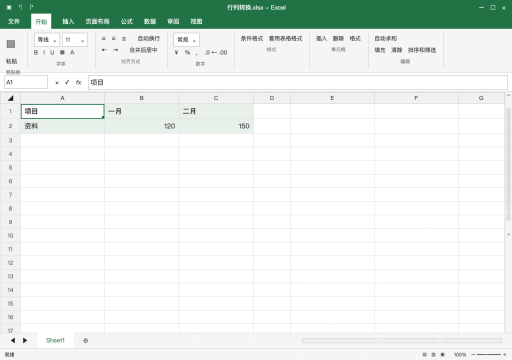Select cell B2 containing 120

click(x=142, y=126)
